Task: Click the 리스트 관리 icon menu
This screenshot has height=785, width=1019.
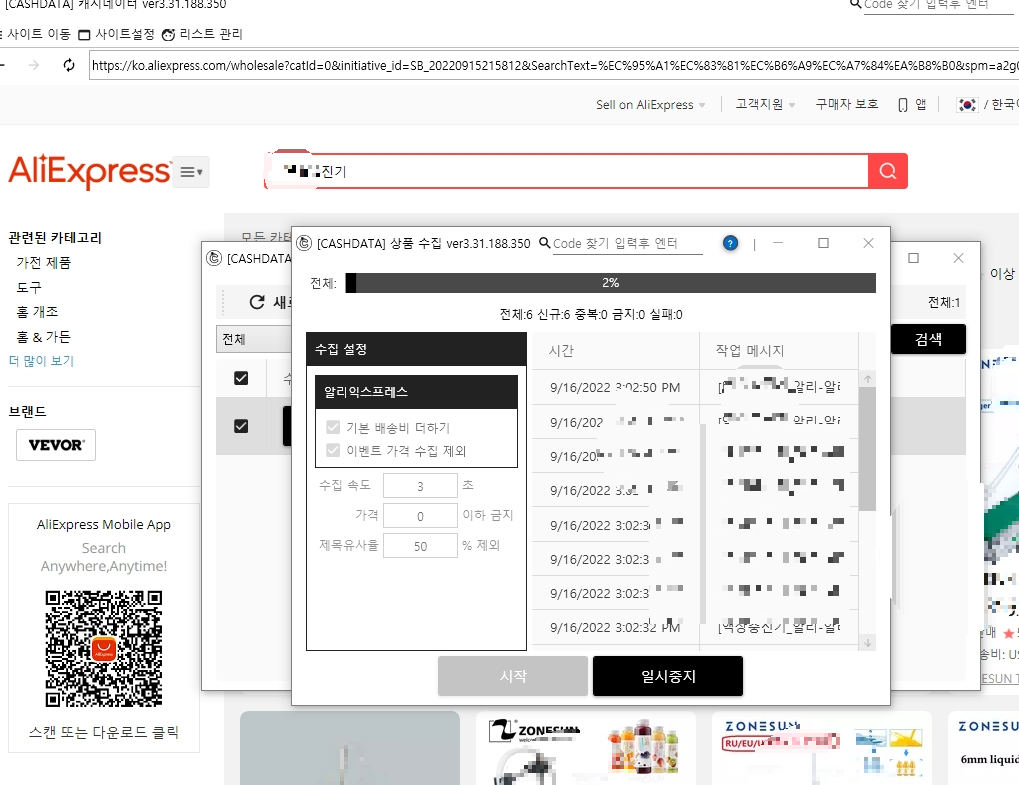Action: (201, 34)
